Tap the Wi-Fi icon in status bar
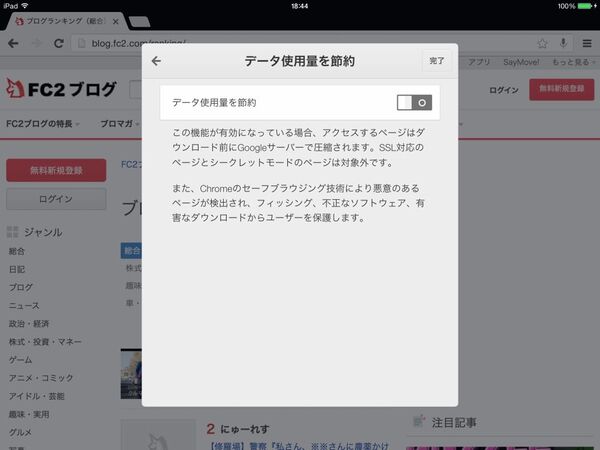Image resolution: width=600 pixels, height=450 pixels. (x=25, y=6)
